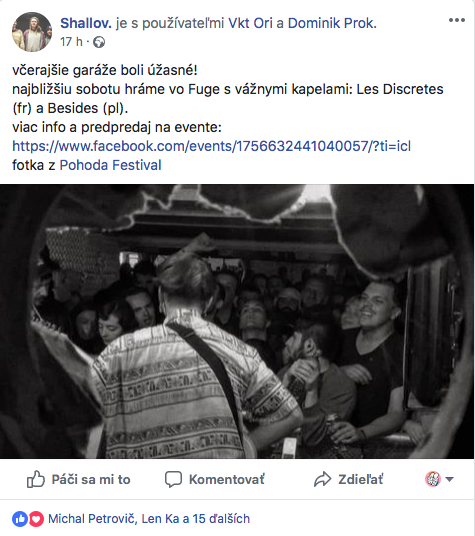Expand the post-as profile selector arrow
This screenshot has width=475, height=536.
click(449, 479)
